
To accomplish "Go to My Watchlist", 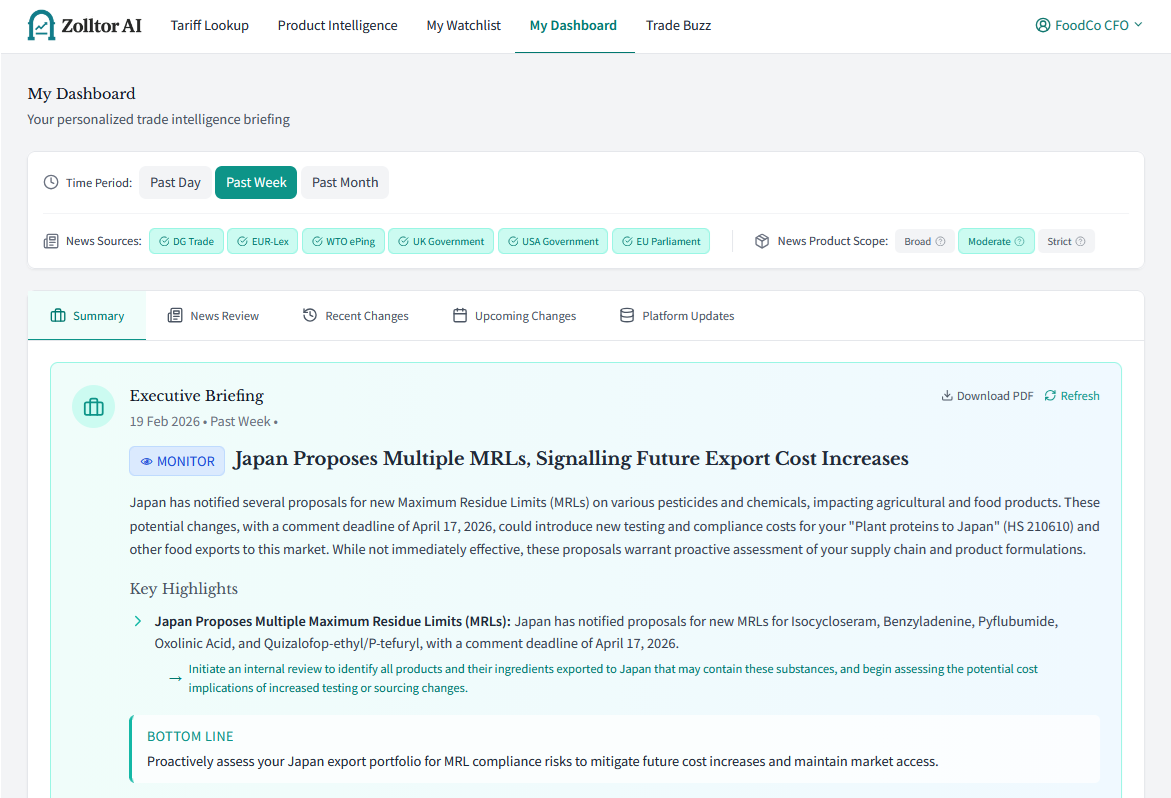I will click(x=464, y=25).
